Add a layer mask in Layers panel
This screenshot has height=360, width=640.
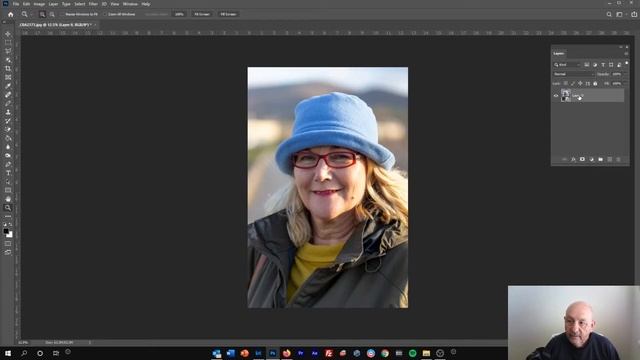(582, 159)
